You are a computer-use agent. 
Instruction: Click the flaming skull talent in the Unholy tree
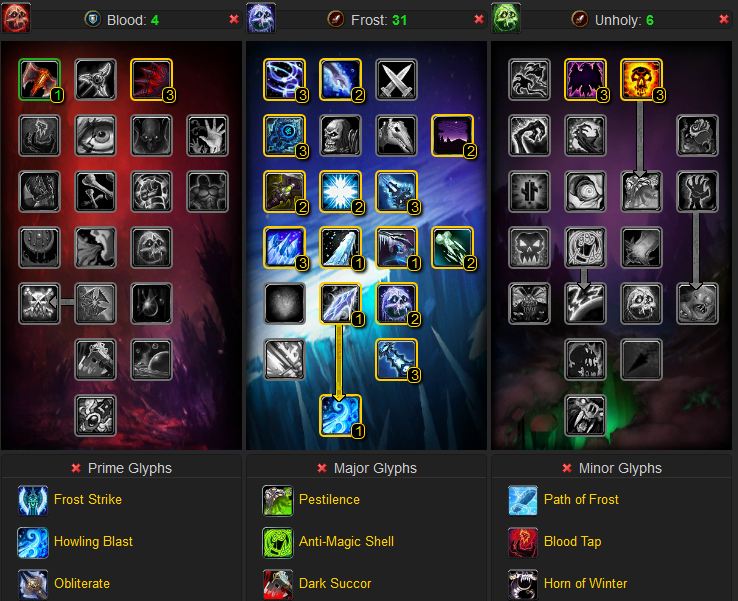(641, 79)
